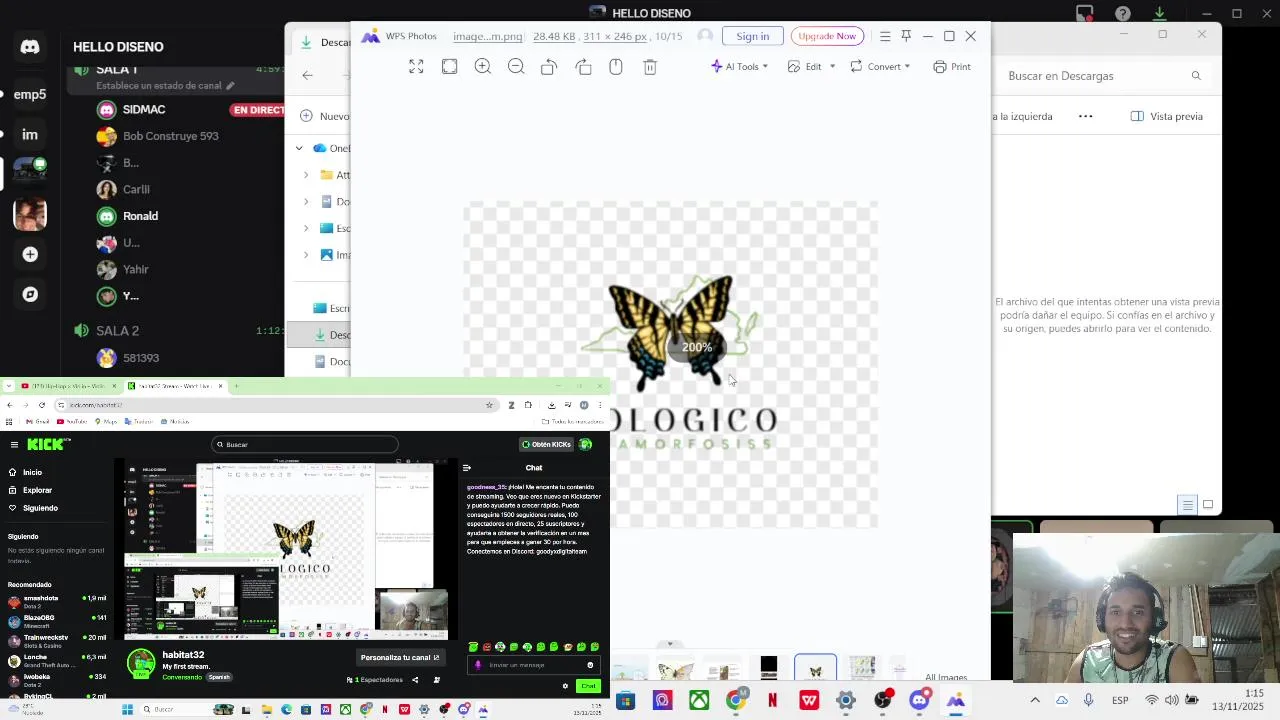
Task: Rotate the image clockwise
Action: click(x=583, y=66)
